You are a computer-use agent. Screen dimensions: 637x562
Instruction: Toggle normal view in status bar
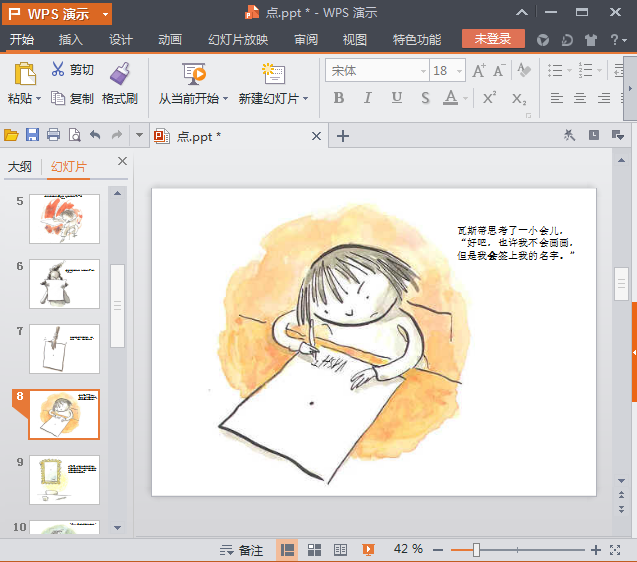click(x=287, y=550)
